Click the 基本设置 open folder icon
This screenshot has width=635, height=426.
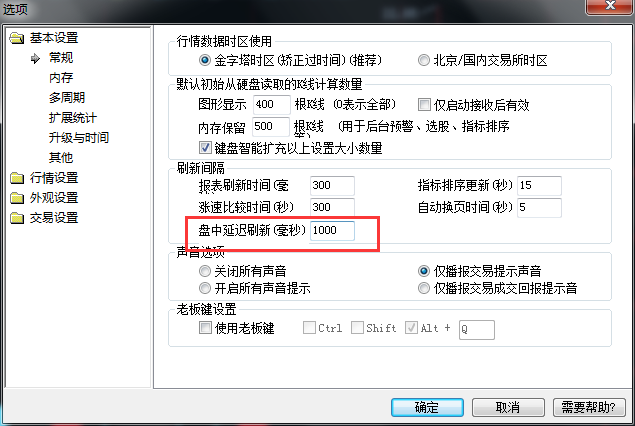pos(17,38)
